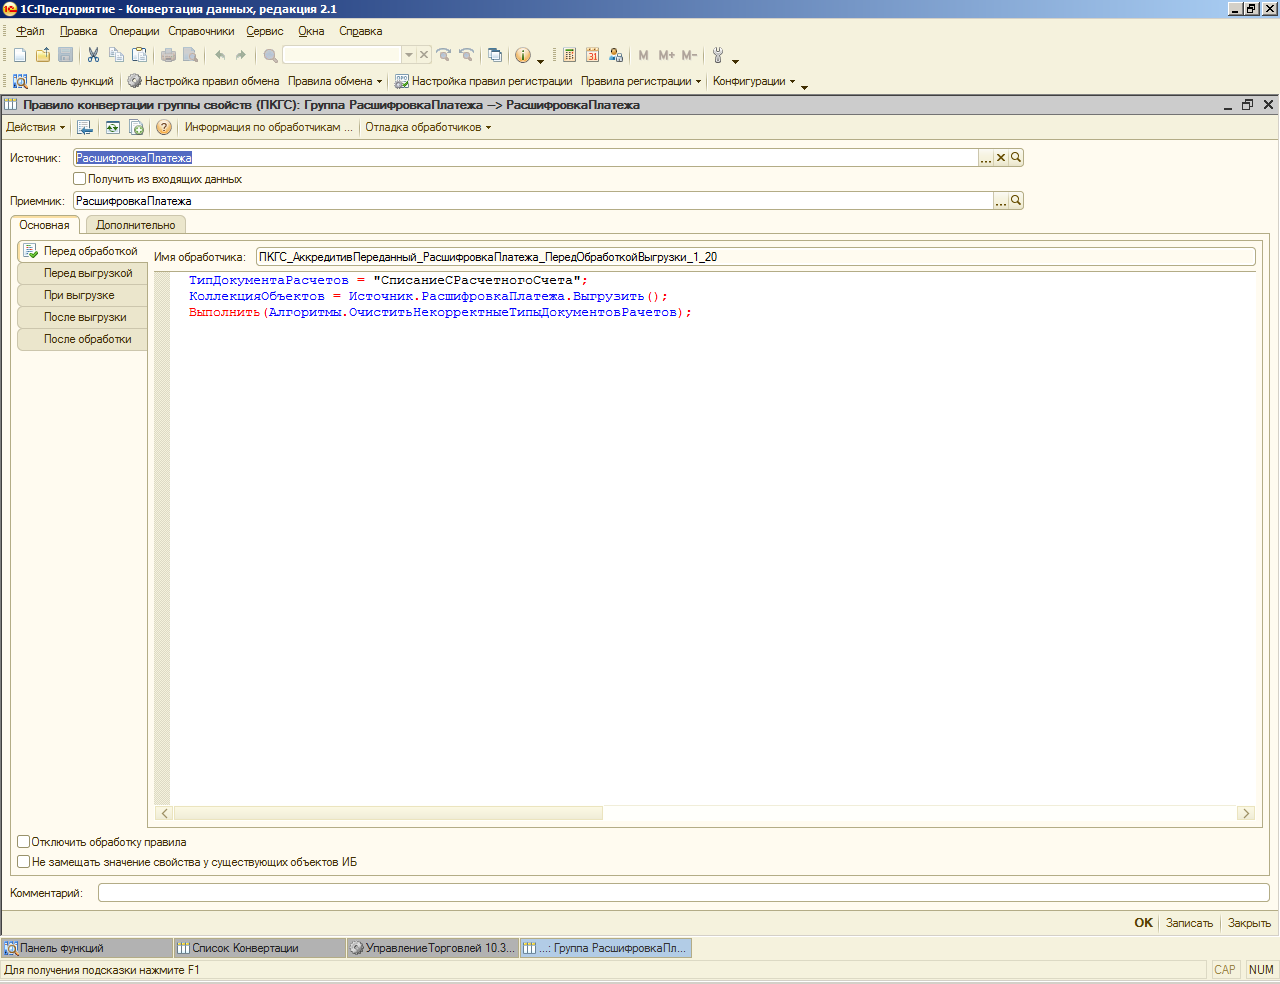Open the Отладка обработчиков dropdown
The height and width of the screenshot is (984, 1280).
click(x=428, y=127)
